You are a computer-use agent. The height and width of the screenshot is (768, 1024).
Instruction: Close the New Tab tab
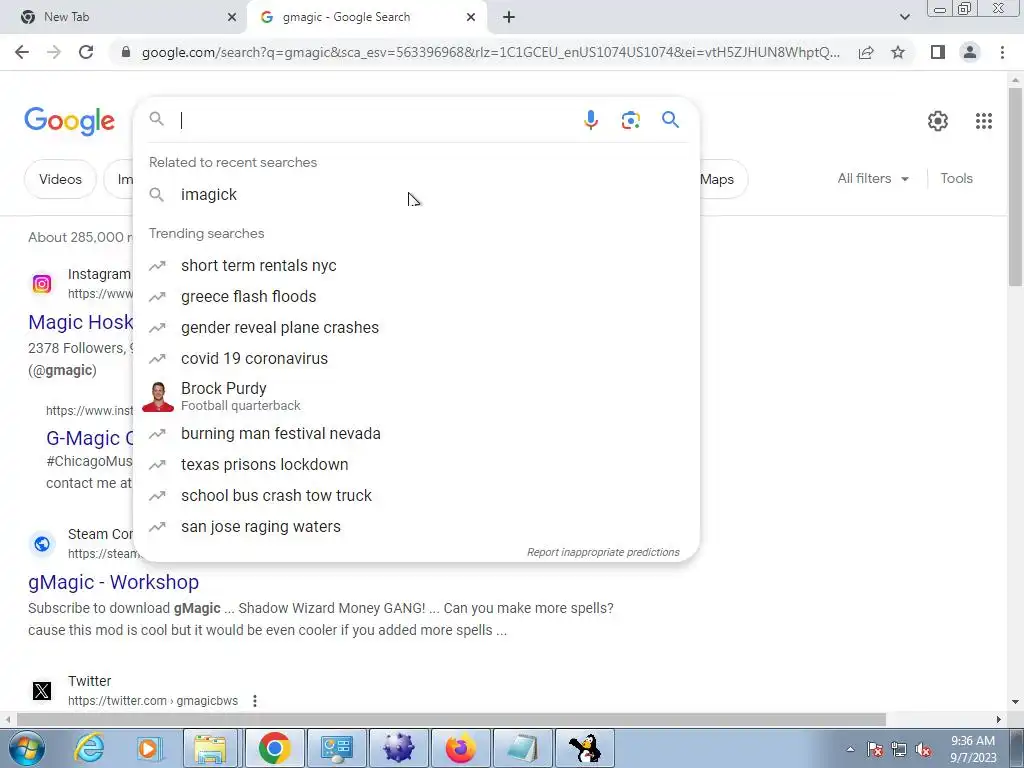point(232,17)
